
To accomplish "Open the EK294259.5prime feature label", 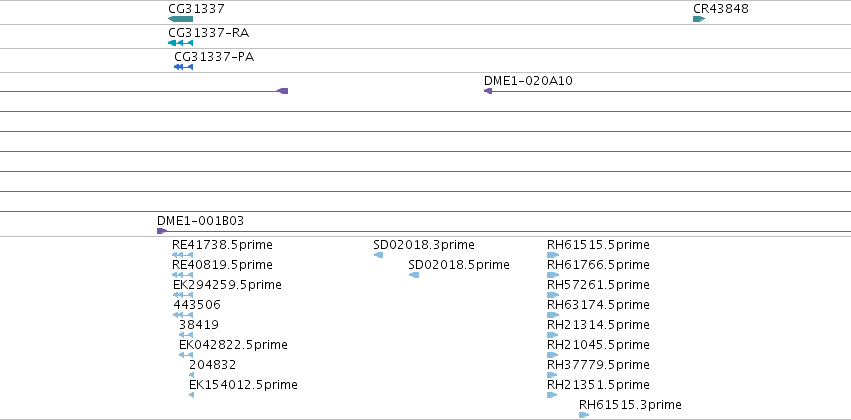I will tap(227, 285).
